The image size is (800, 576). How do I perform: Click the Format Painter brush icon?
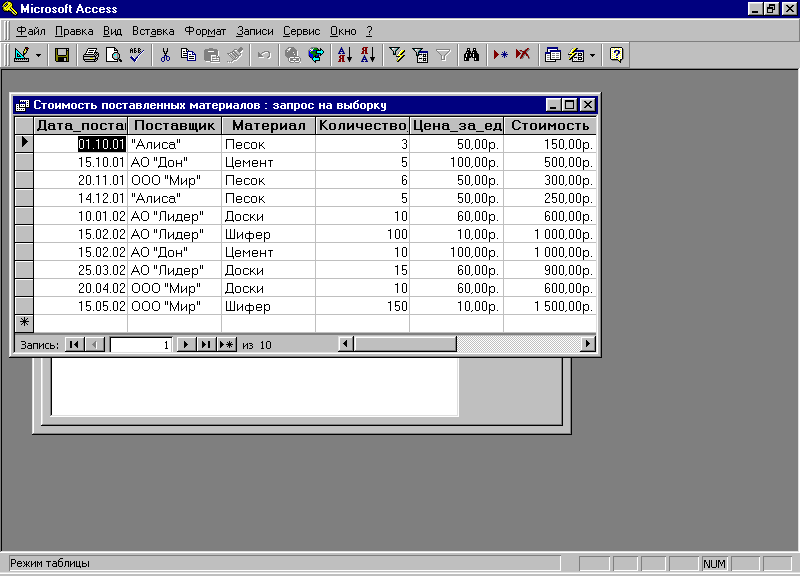click(235, 55)
